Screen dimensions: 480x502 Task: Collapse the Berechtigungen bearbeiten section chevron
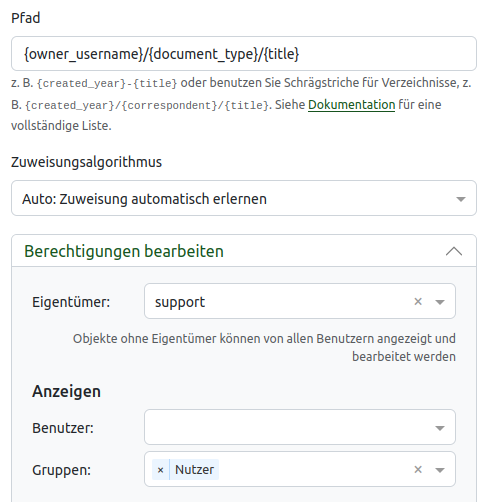[454, 251]
